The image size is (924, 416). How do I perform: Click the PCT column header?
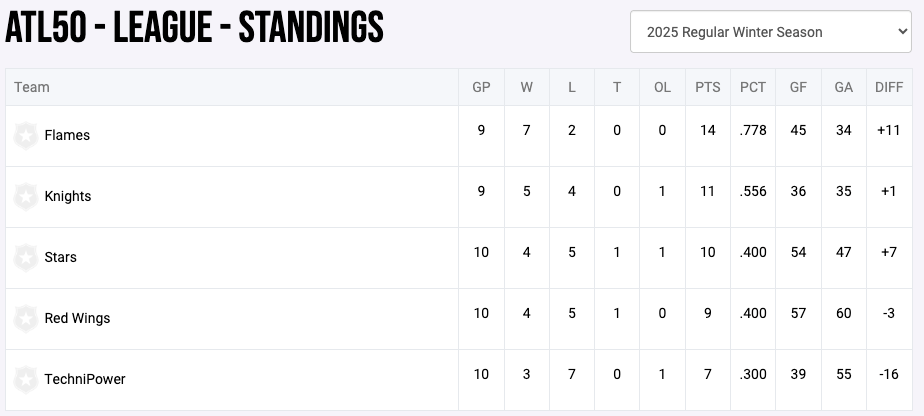coord(753,87)
